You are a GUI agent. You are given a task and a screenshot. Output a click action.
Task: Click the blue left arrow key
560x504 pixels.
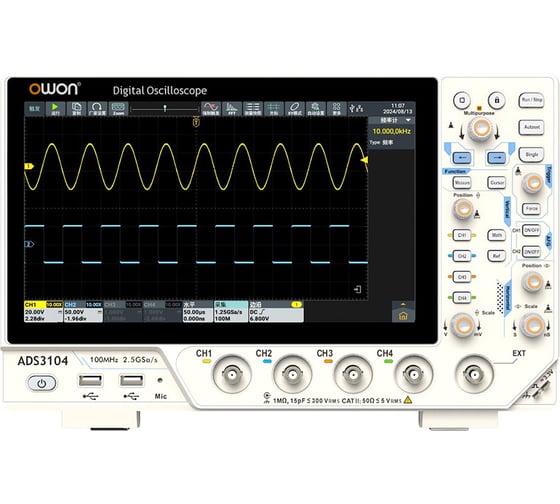[462, 158]
